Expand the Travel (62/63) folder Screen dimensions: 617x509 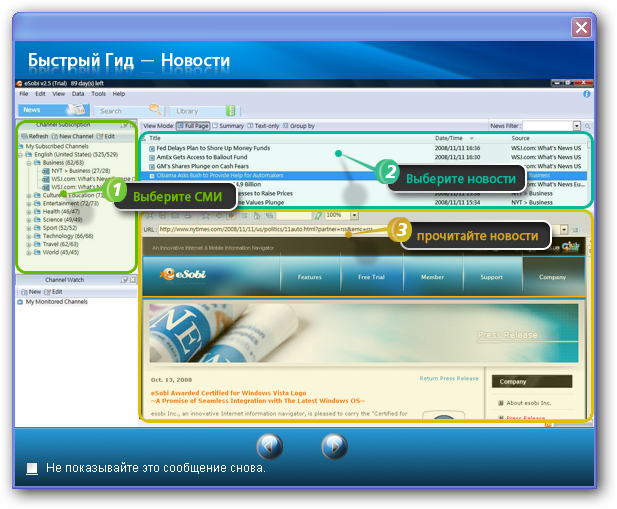click(x=29, y=245)
